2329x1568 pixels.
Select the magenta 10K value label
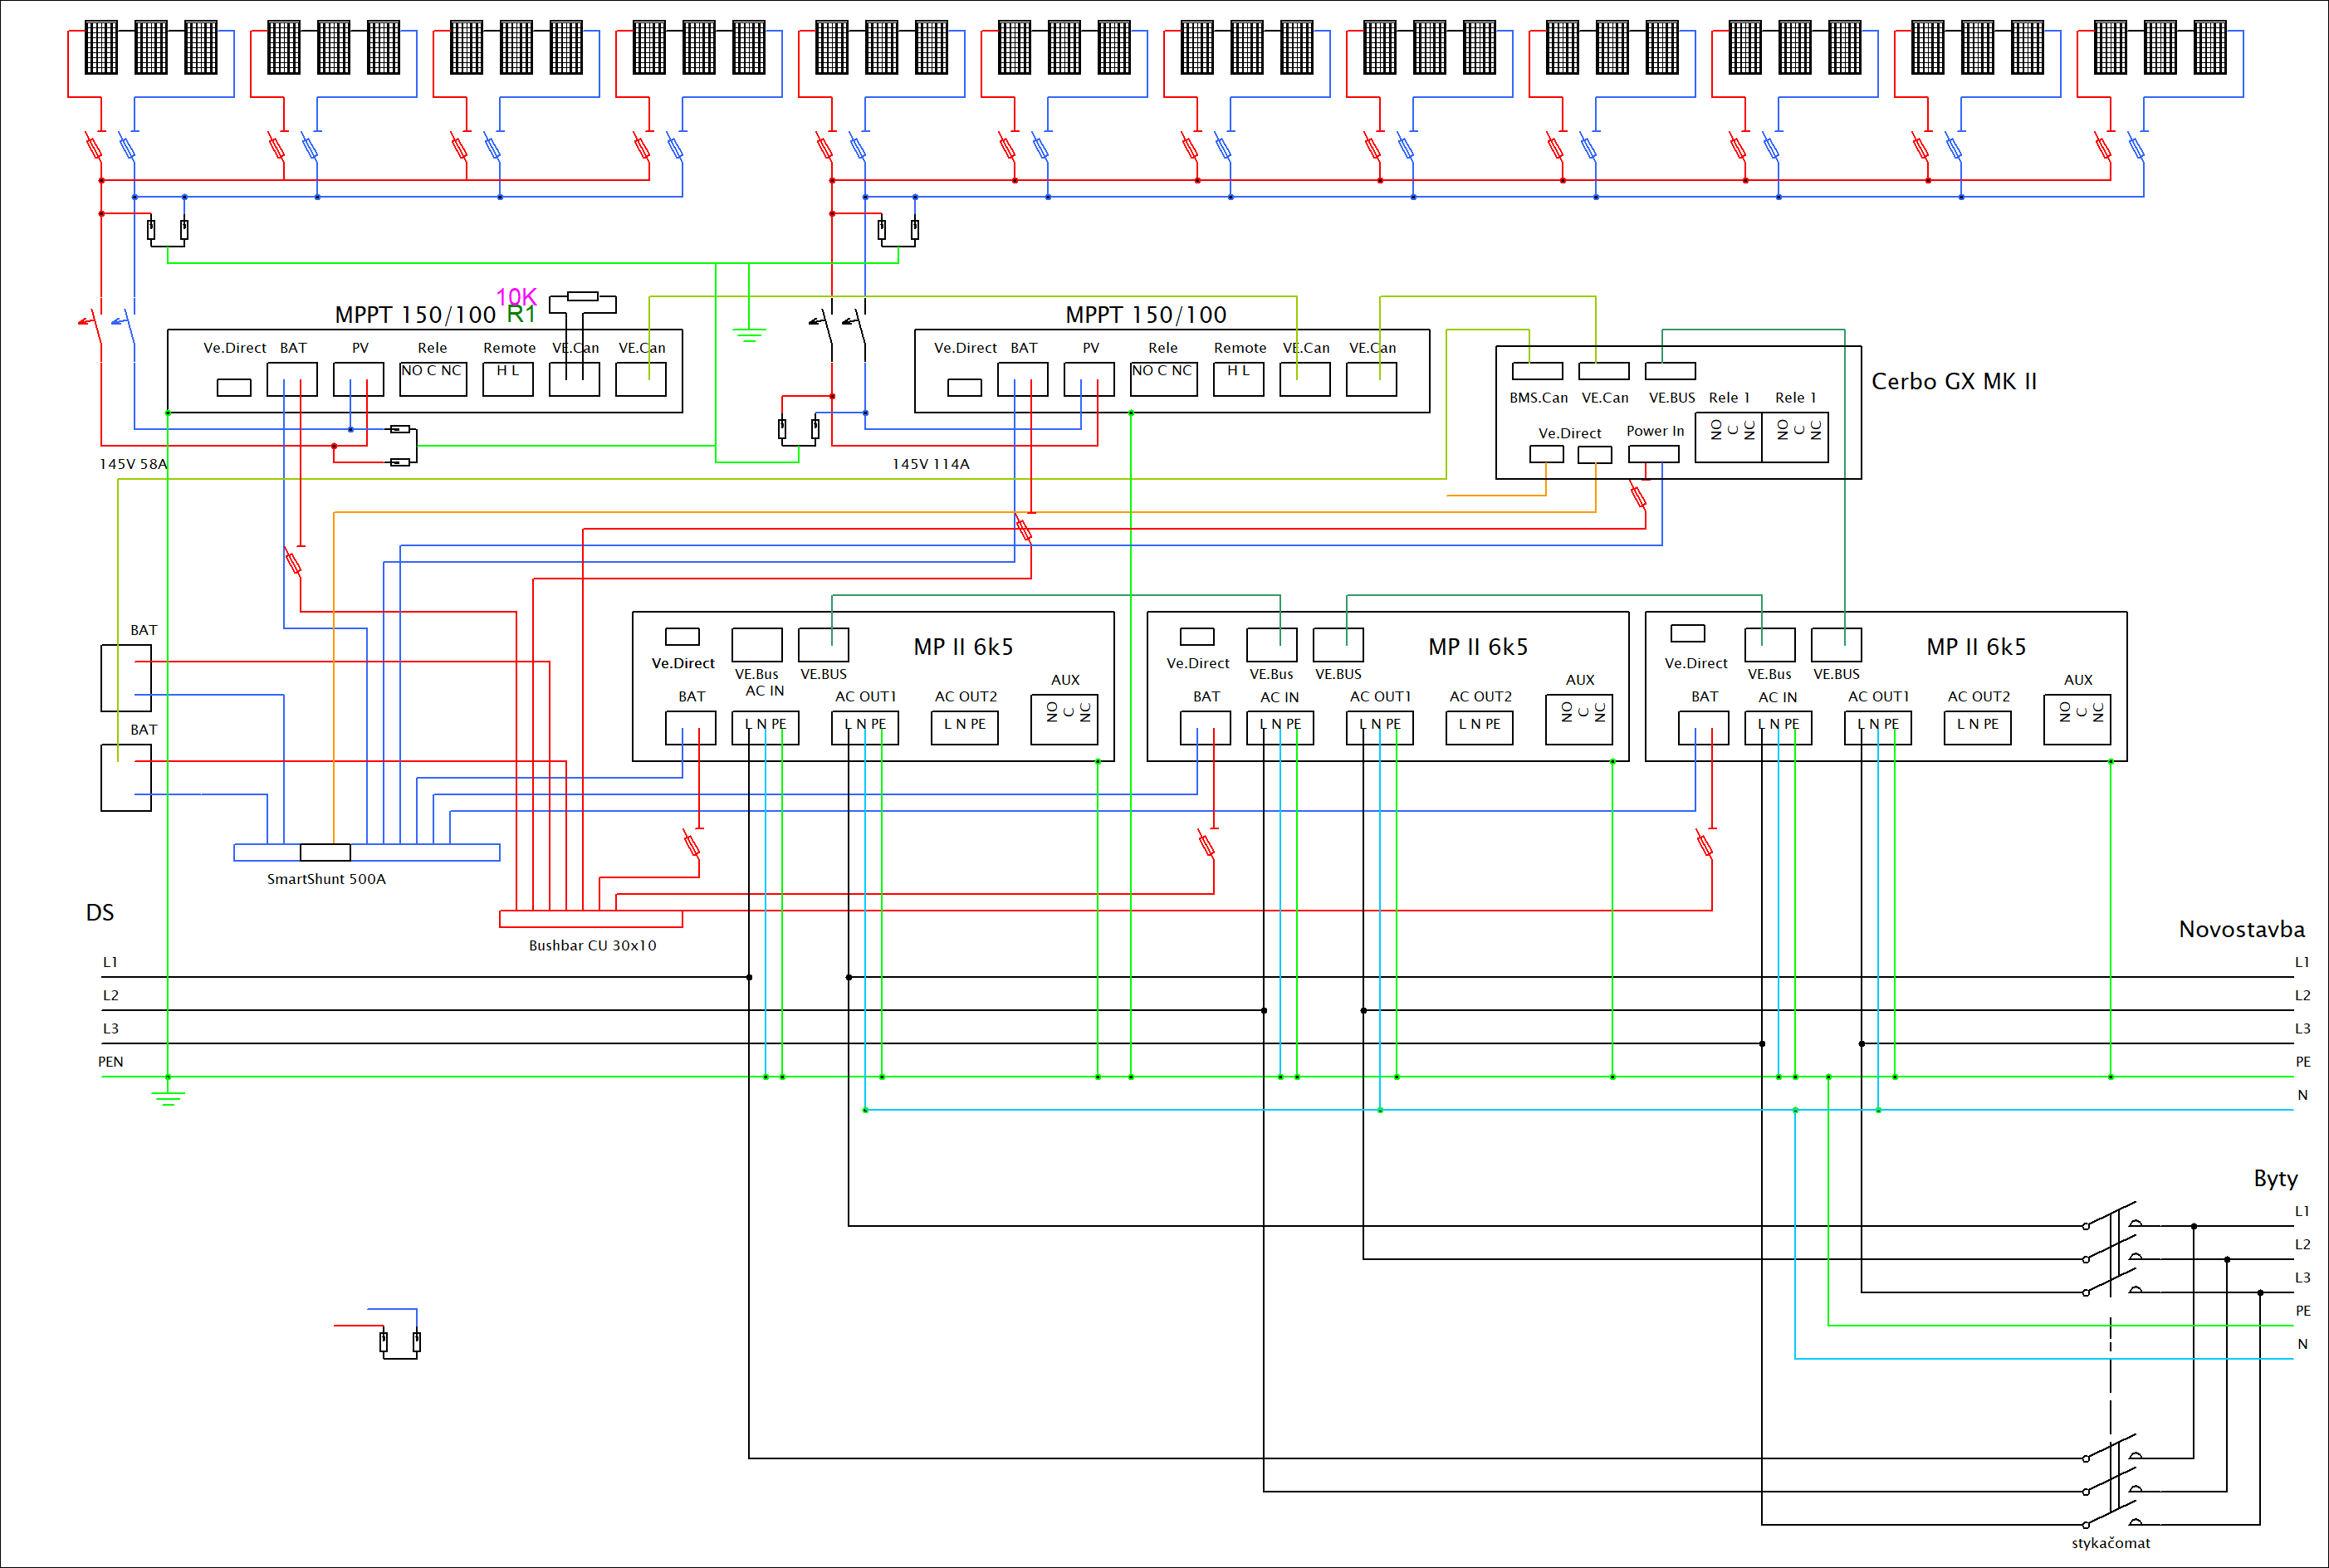(516, 296)
